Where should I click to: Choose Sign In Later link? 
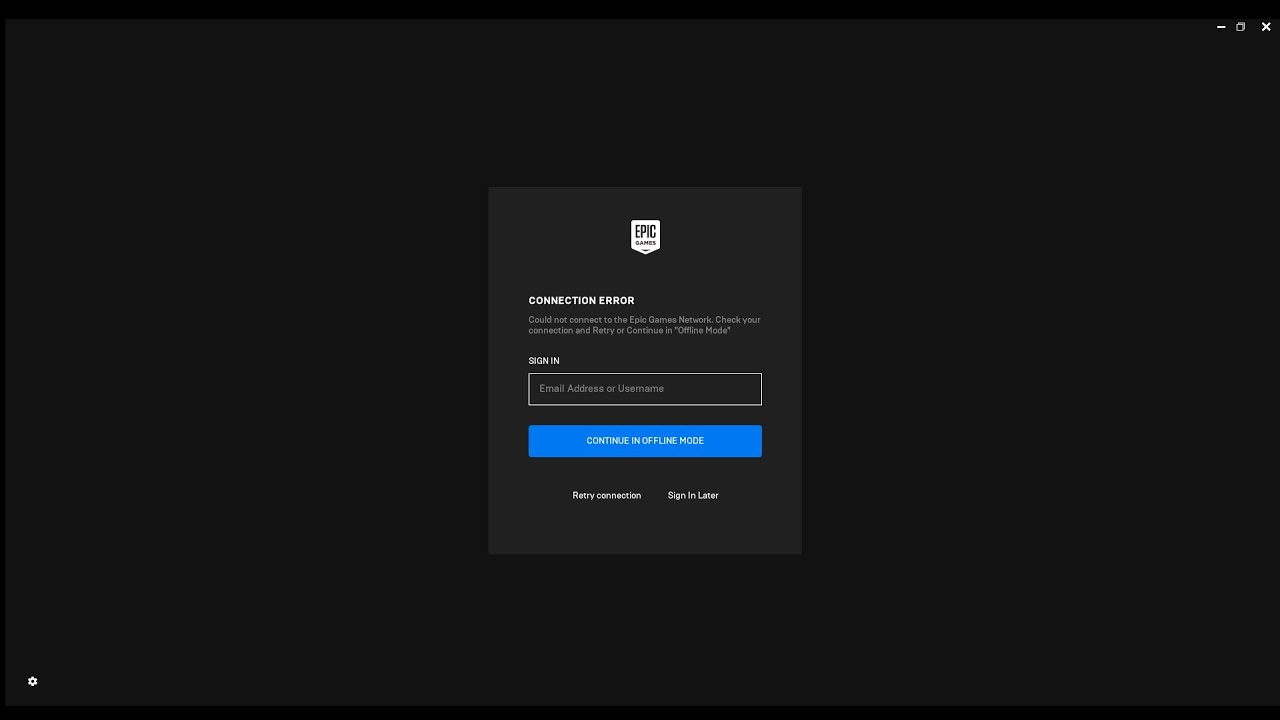click(x=693, y=495)
